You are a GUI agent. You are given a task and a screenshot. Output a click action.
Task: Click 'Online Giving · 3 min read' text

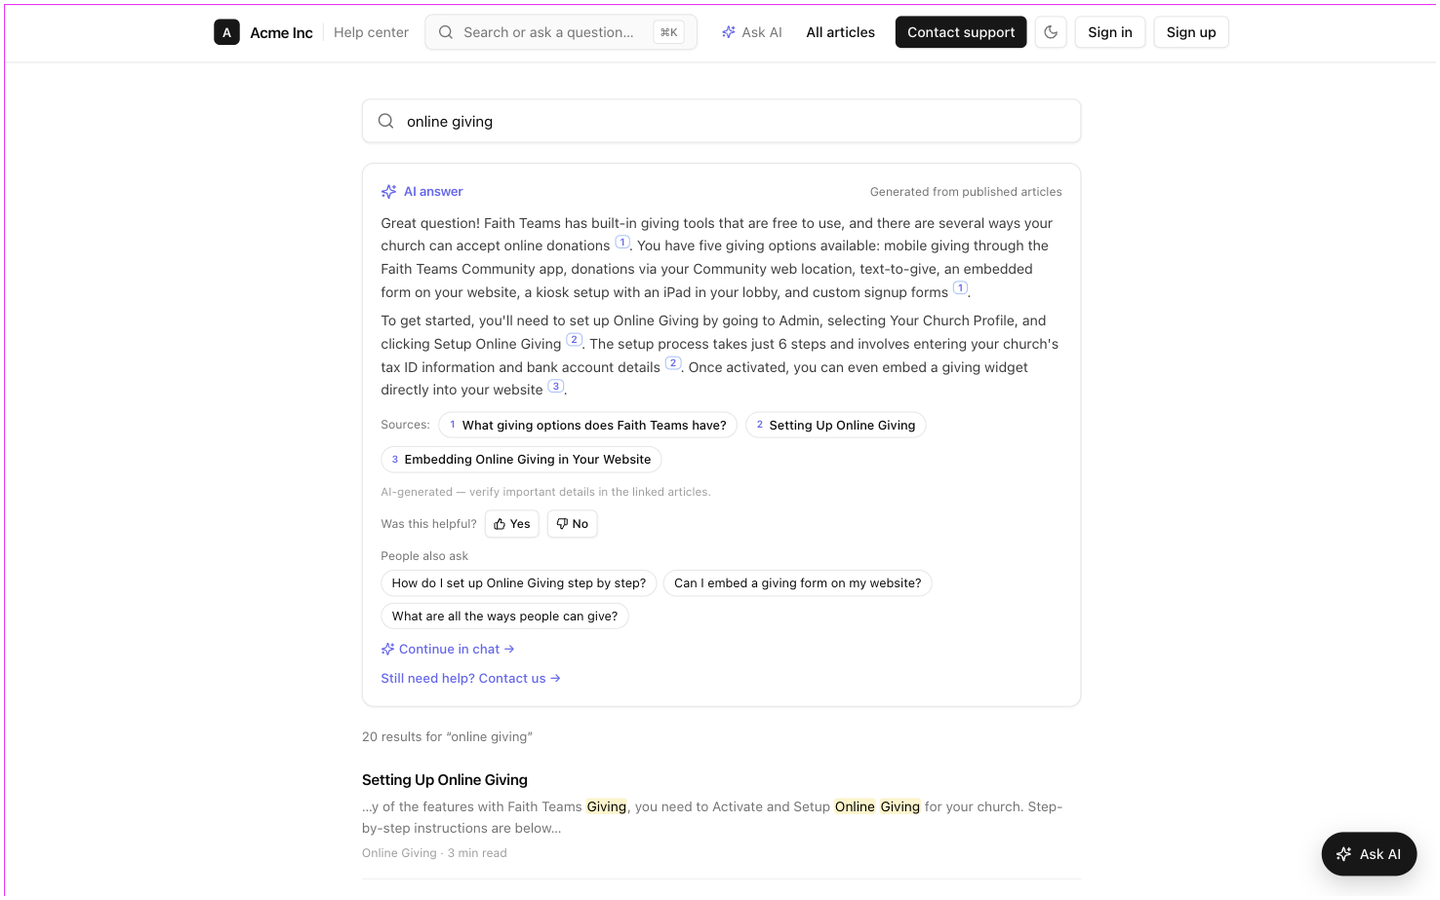(434, 853)
